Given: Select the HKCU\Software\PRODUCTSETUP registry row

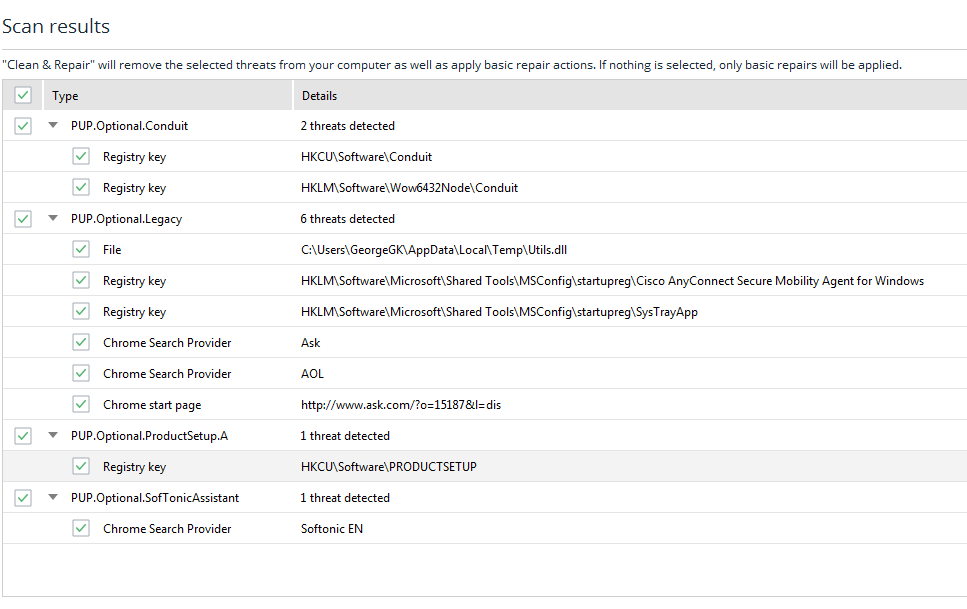Looking at the screenshot, I should (x=389, y=467).
